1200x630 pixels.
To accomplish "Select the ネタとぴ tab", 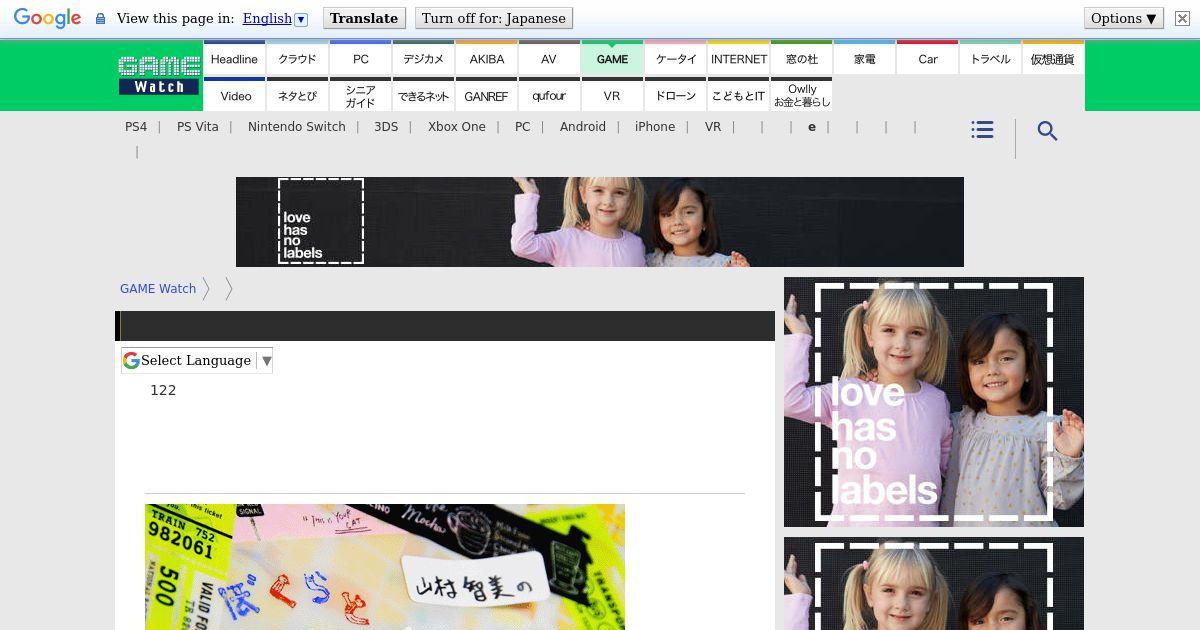I will pyautogui.click(x=297, y=95).
